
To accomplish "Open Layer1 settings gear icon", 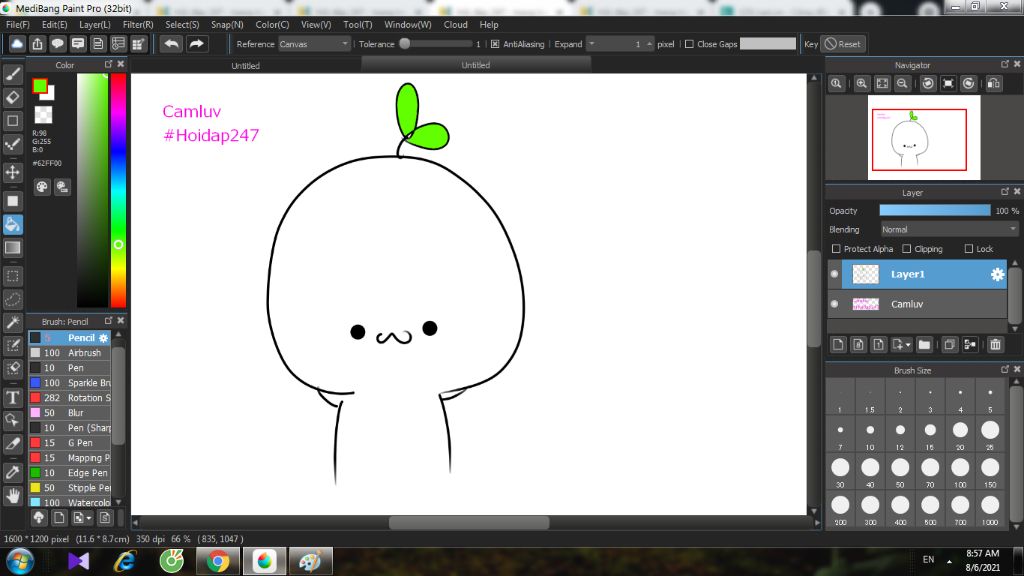I will (x=997, y=274).
